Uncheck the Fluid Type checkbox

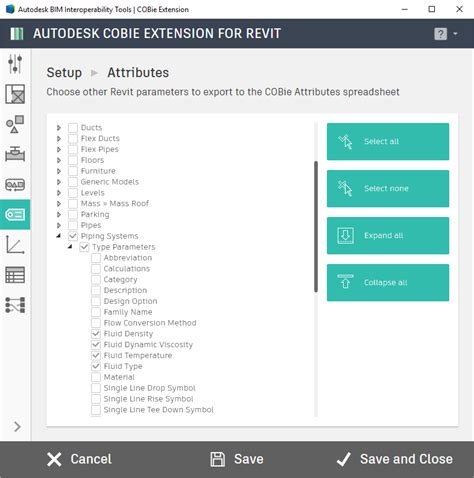(x=96, y=366)
